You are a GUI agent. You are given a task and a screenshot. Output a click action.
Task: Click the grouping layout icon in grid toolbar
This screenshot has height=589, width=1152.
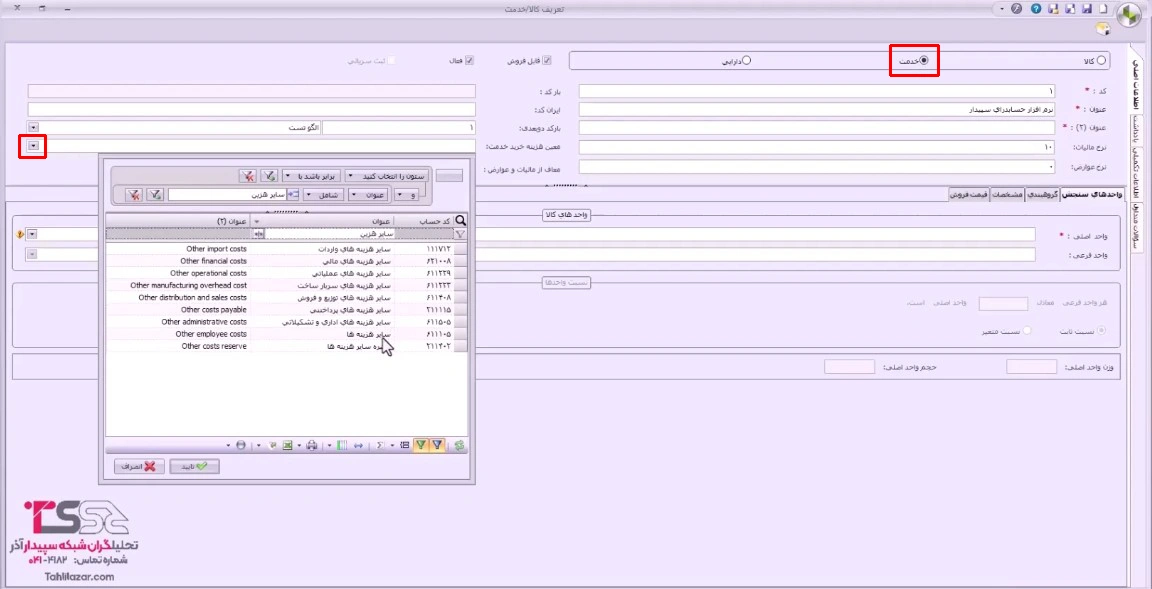pos(405,445)
